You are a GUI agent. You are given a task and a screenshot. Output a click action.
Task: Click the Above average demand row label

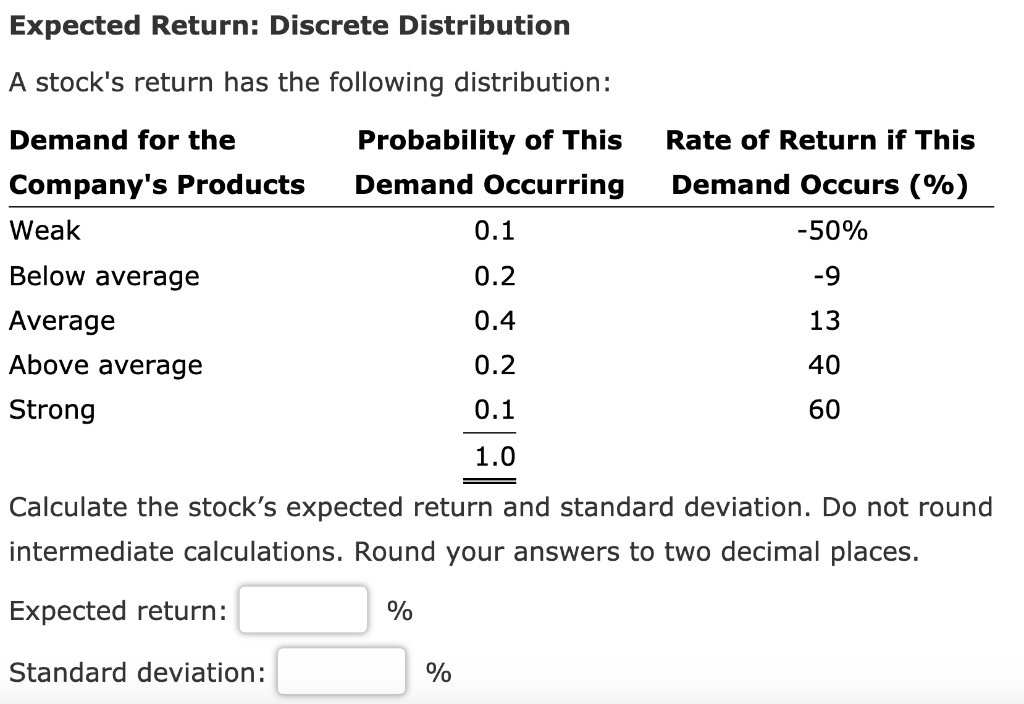coord(106,365)
